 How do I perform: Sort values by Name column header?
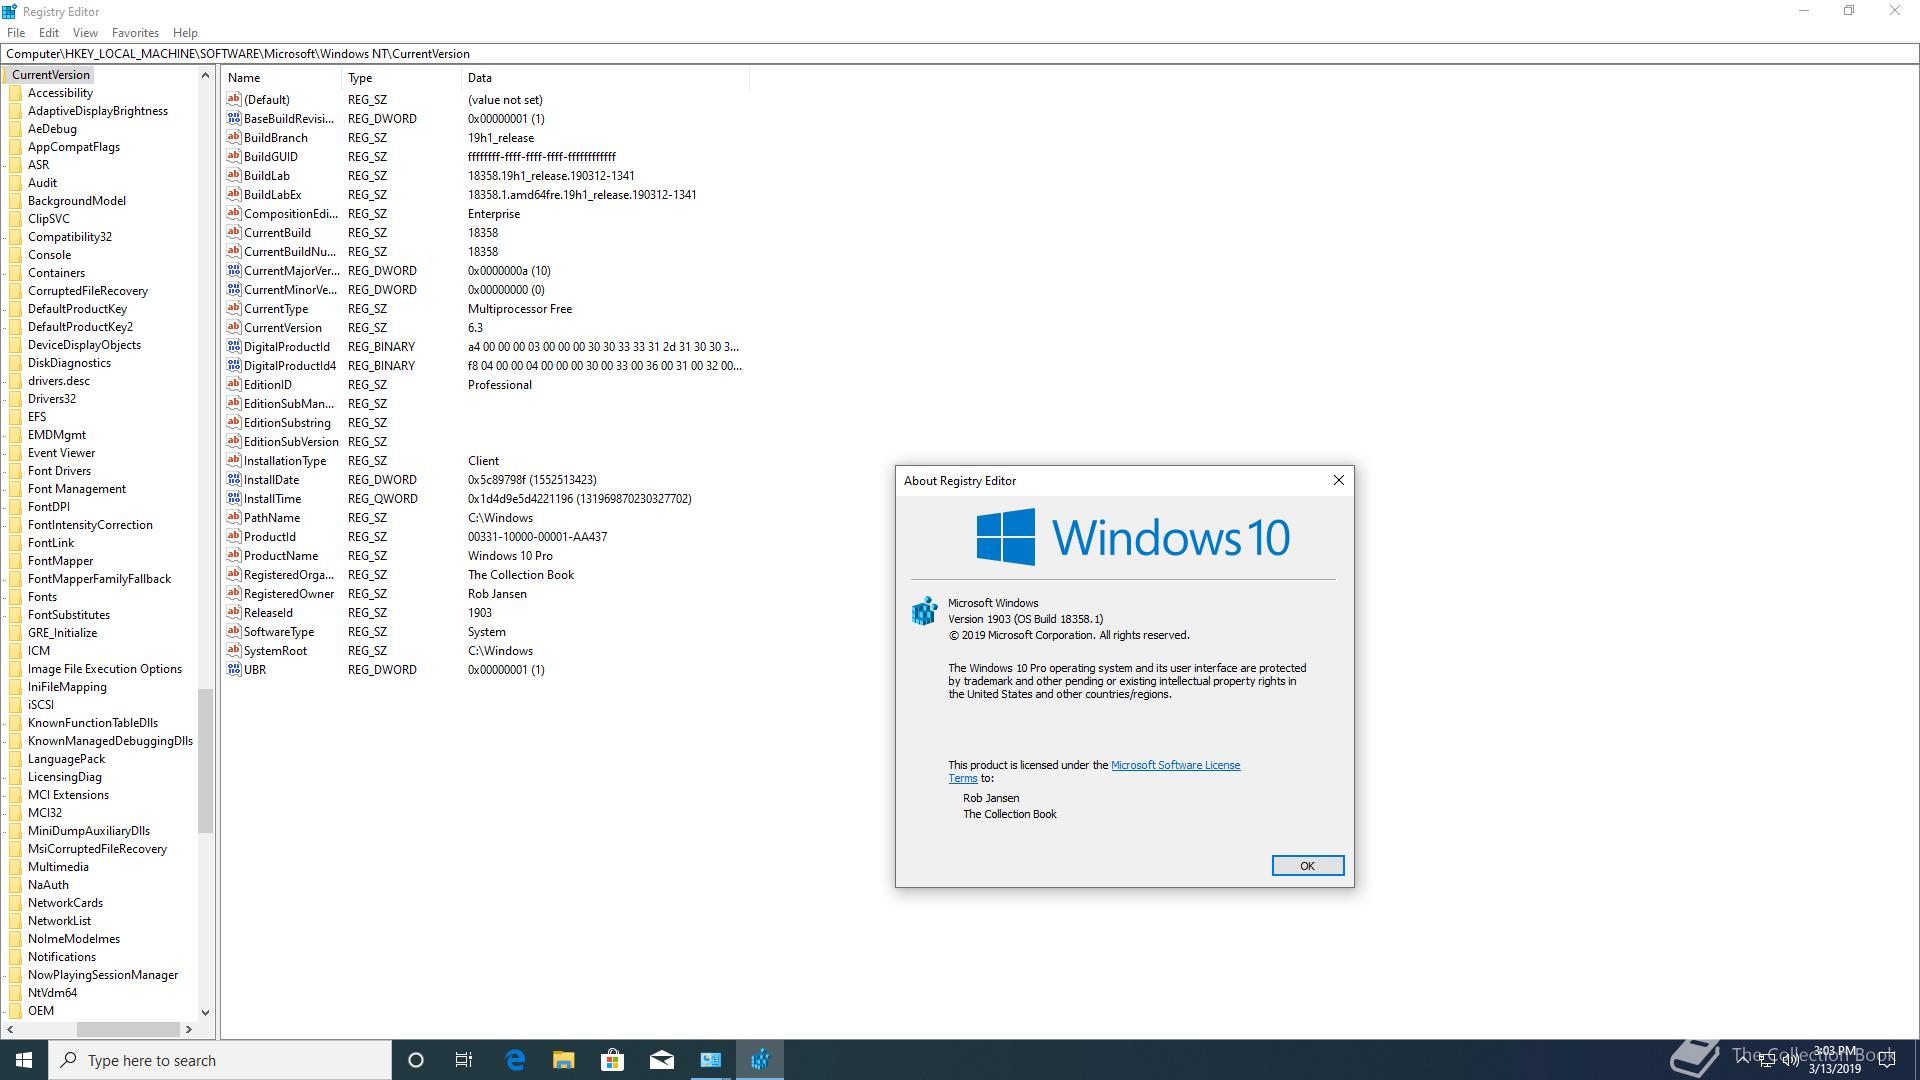point(282,78)
